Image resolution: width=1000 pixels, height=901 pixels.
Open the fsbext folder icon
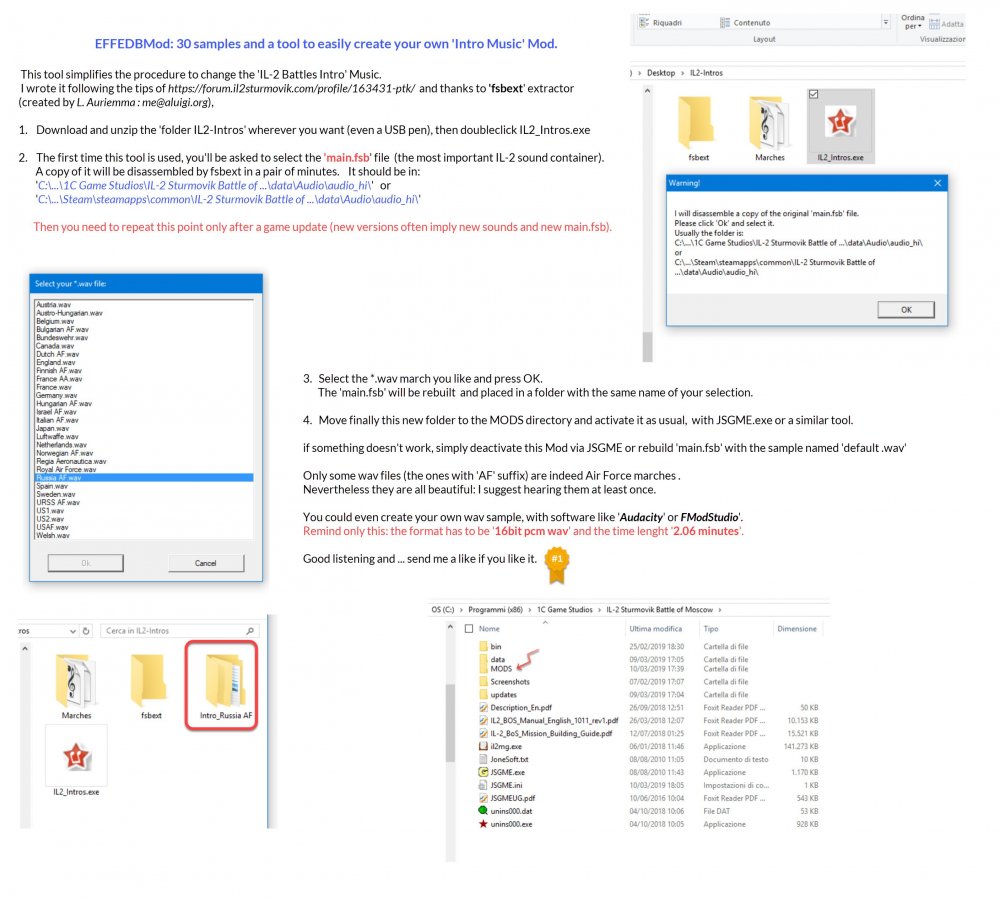point(696,120)
